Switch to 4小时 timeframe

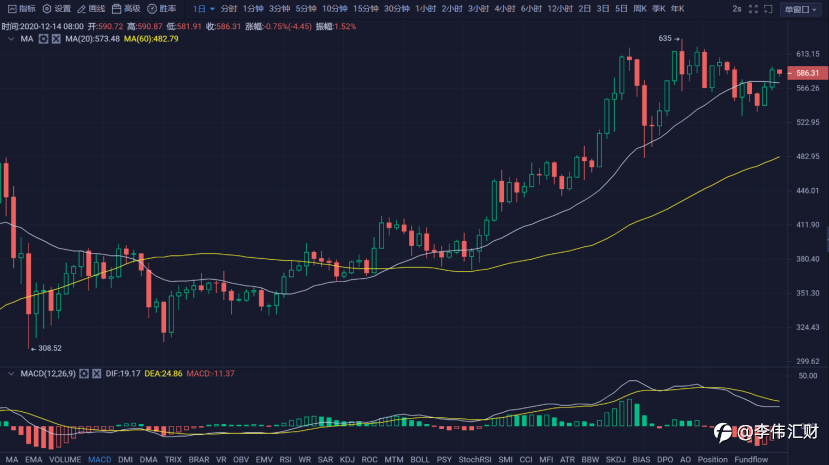click(x=504, y=9)
